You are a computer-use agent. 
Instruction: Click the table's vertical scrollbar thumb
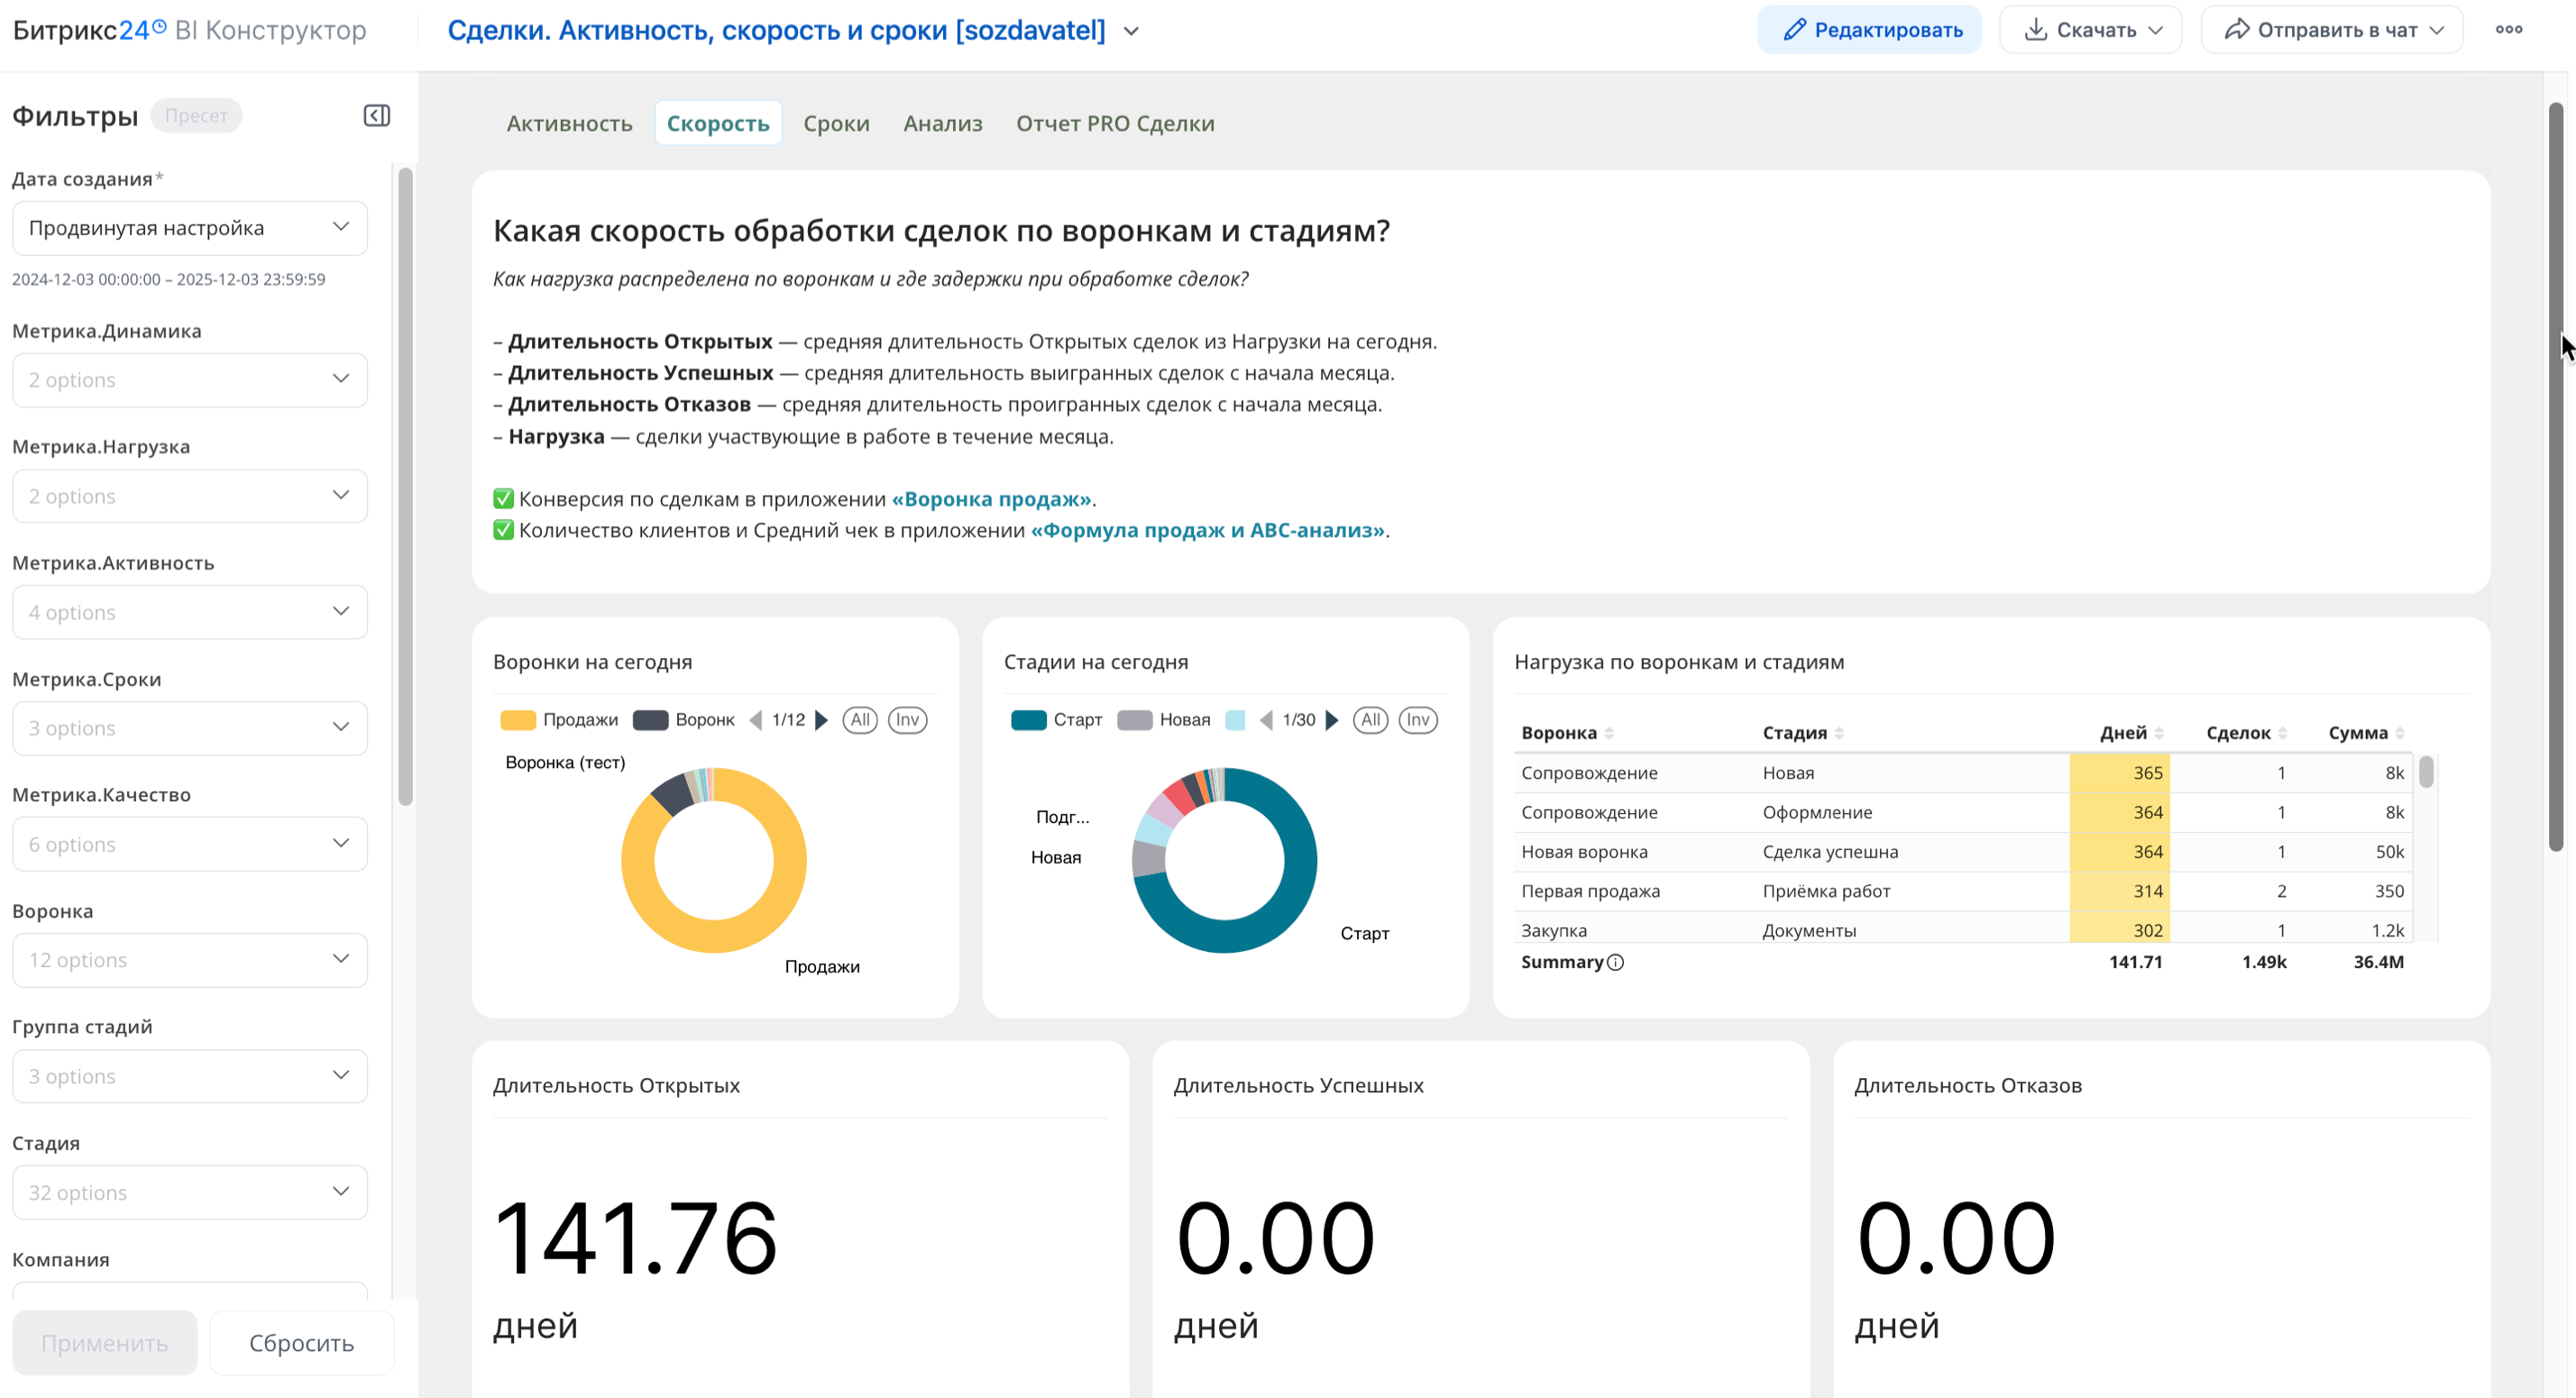pyautogui.click(x=2425, y=772)
